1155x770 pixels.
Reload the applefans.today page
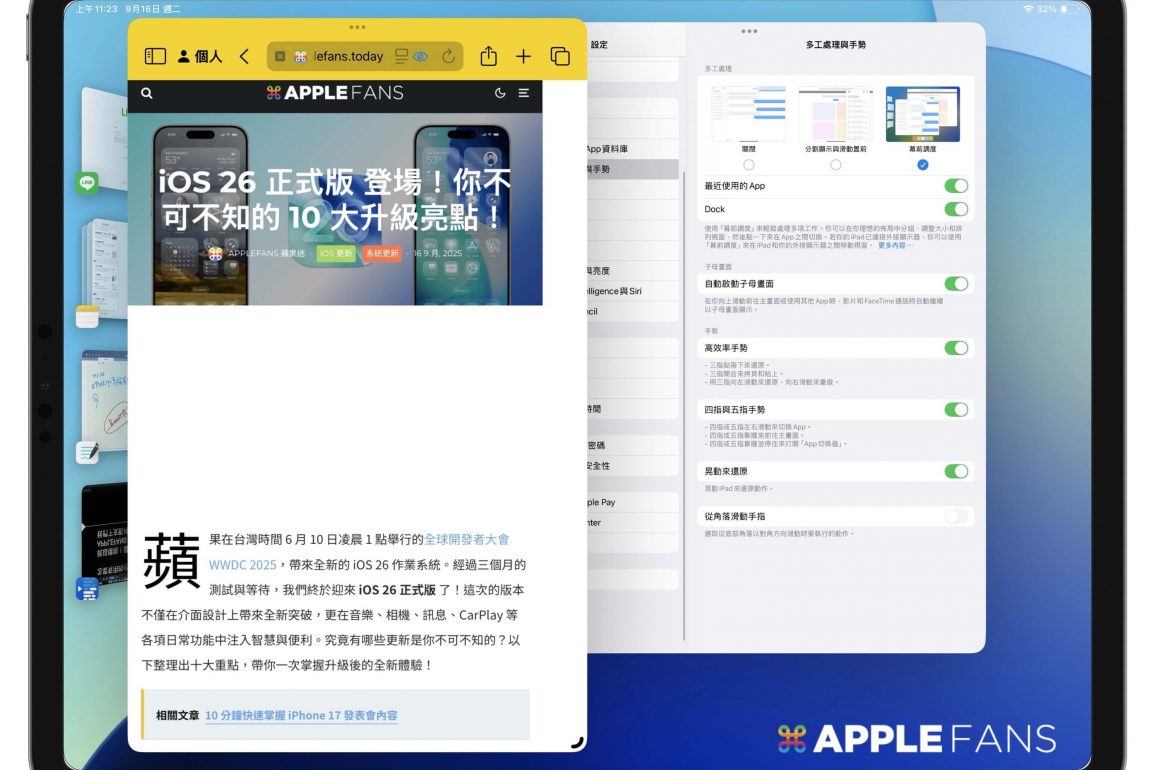[x=448, y=57]
